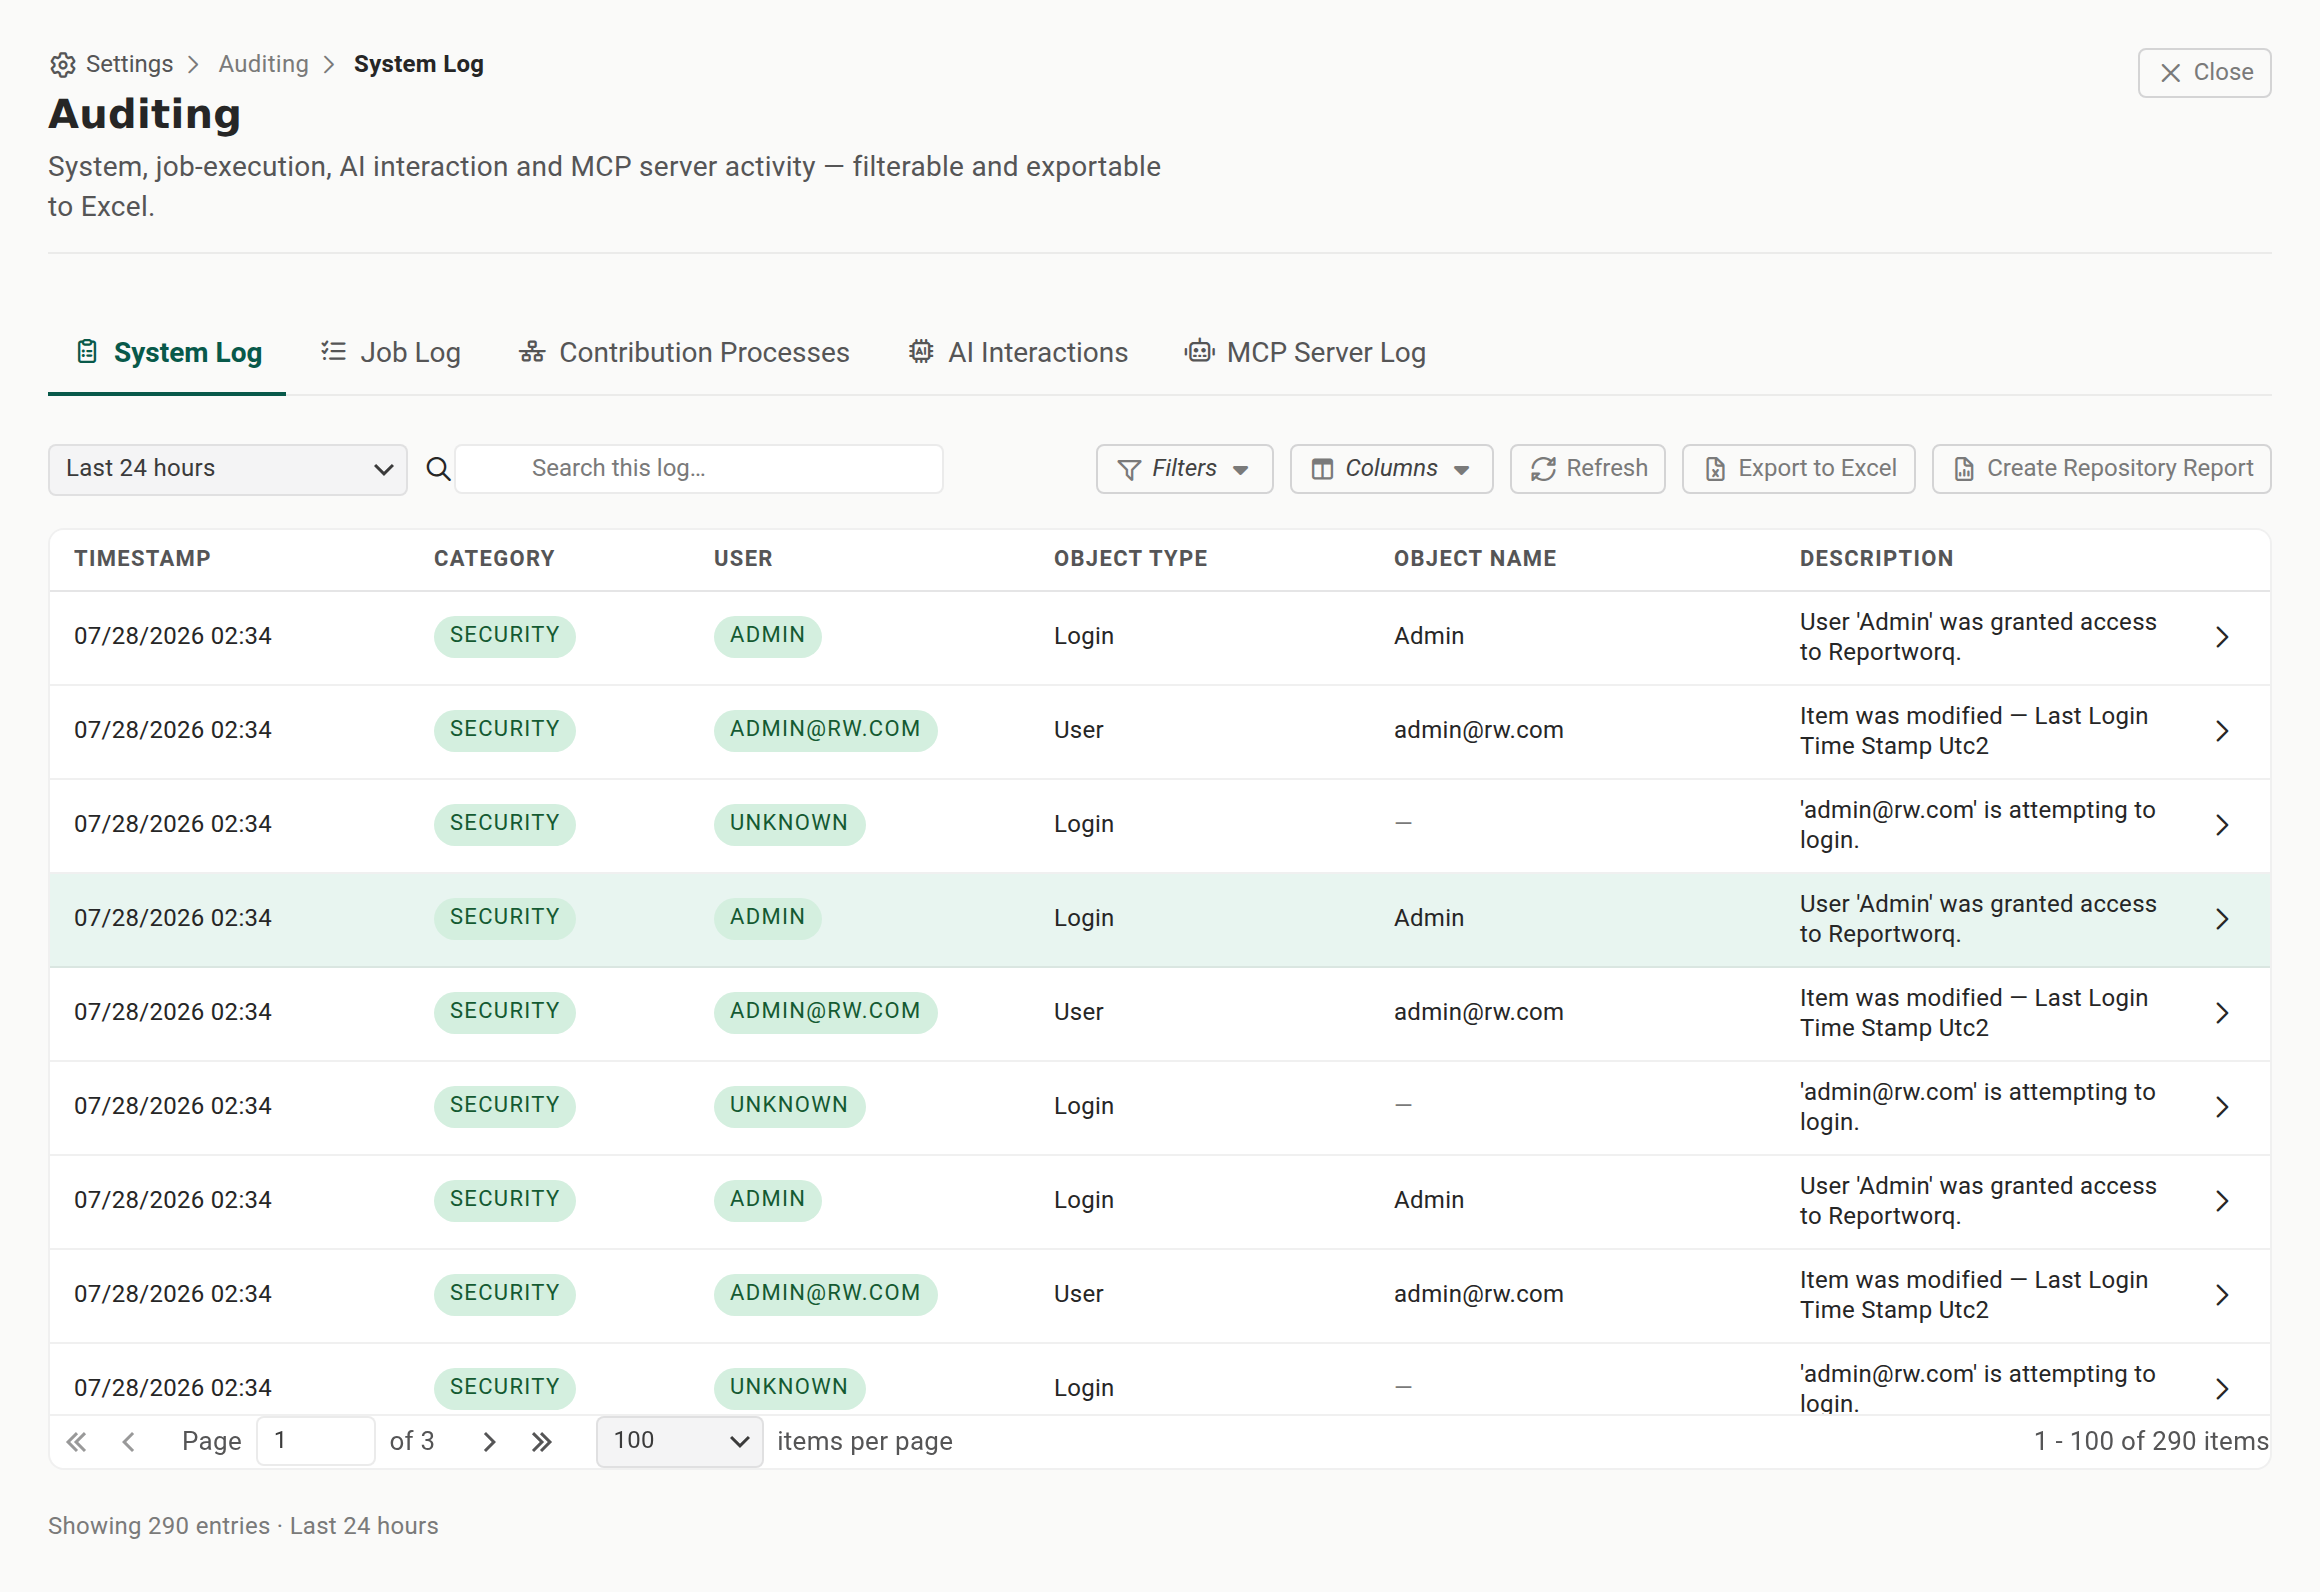The width and height of the screenshot is (2320, 1592).
Task: Open the Last 24 hours time range dropdown
Action: (228, 469)
